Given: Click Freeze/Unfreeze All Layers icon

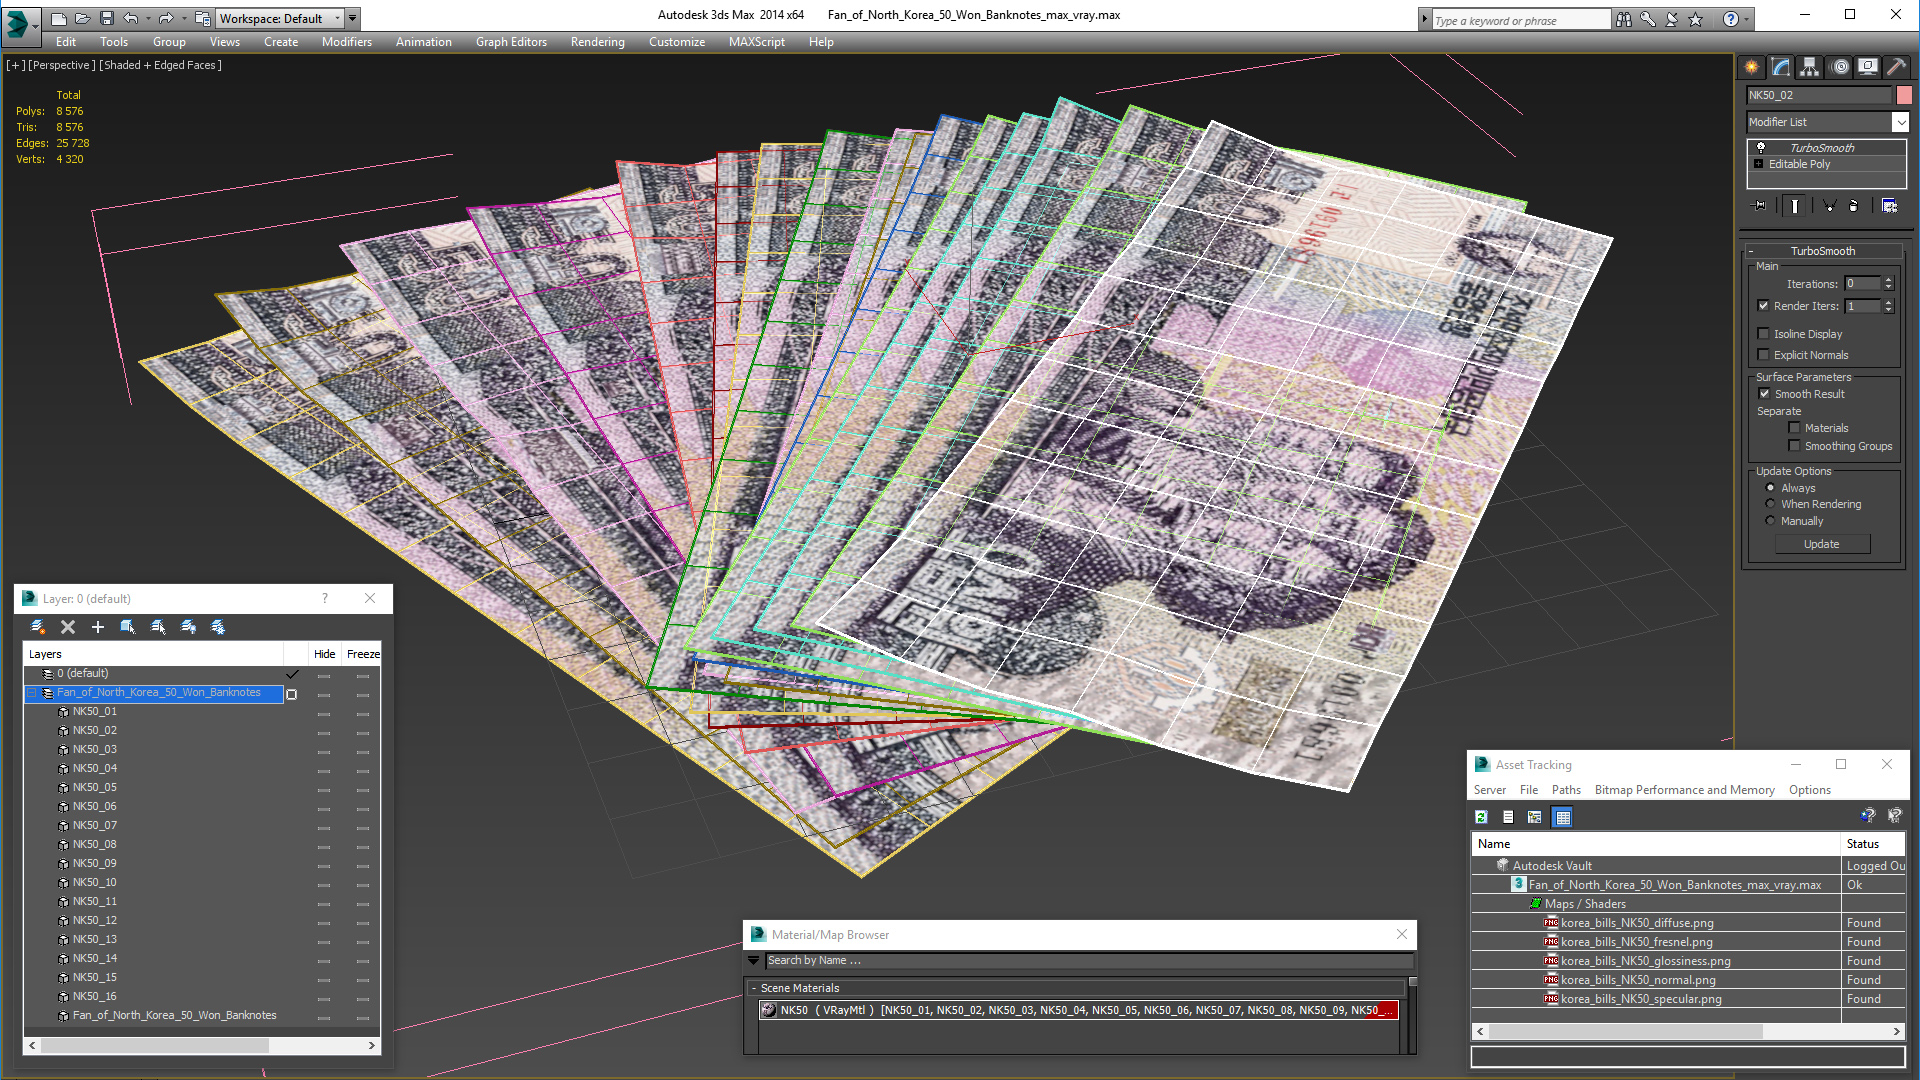Looking at the screenshot, I should pos(218,627).
